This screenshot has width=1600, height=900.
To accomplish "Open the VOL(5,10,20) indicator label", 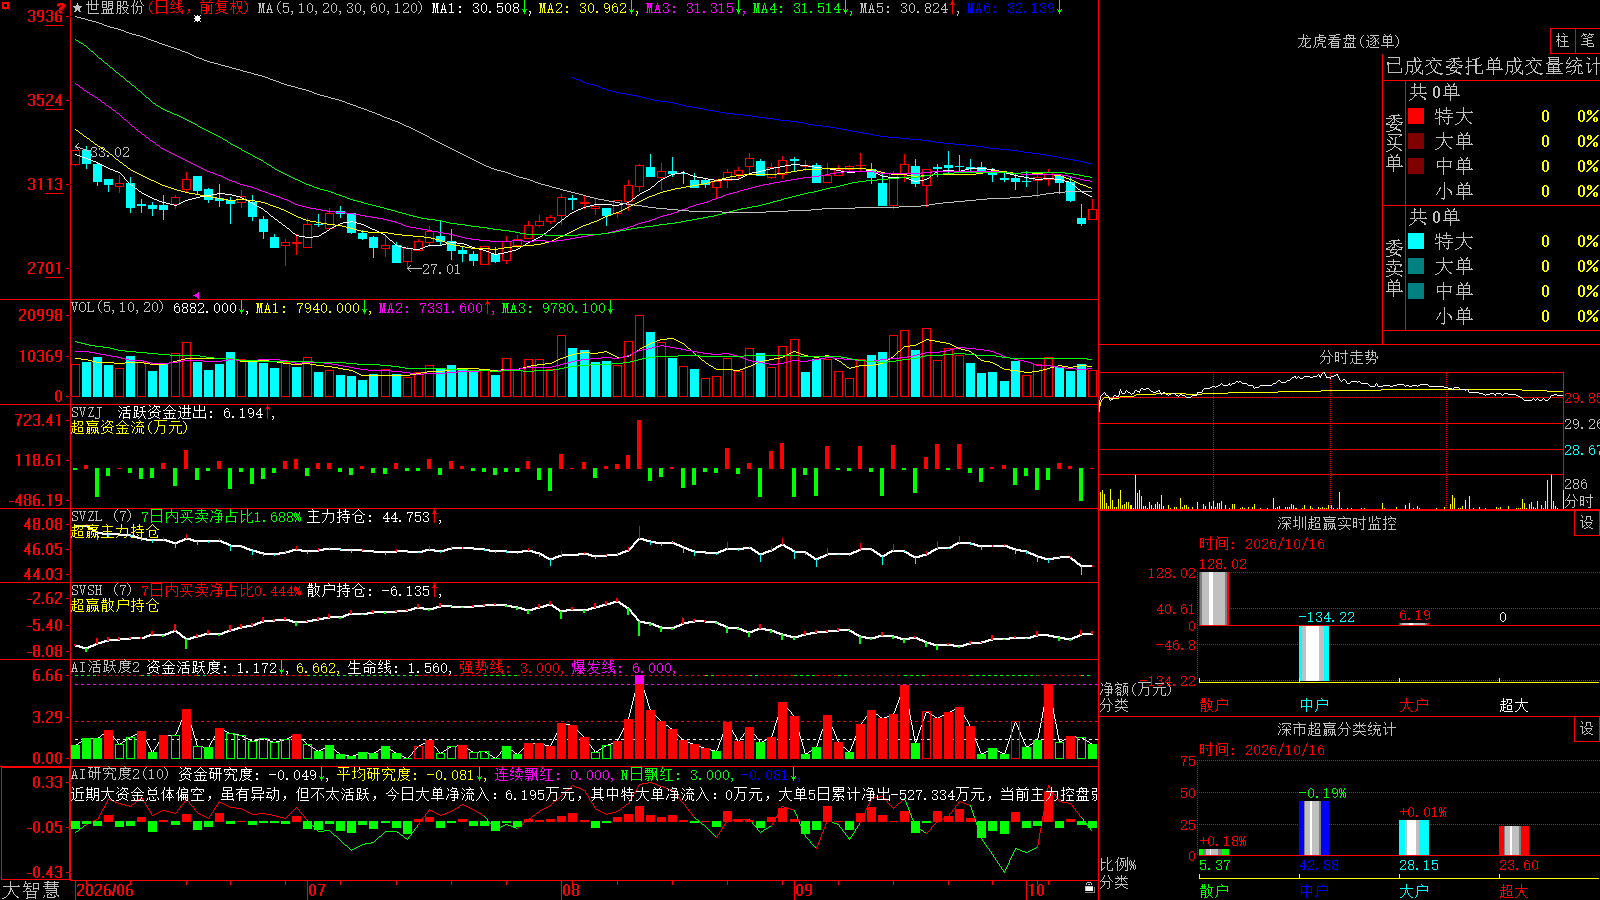I will 118,307.
